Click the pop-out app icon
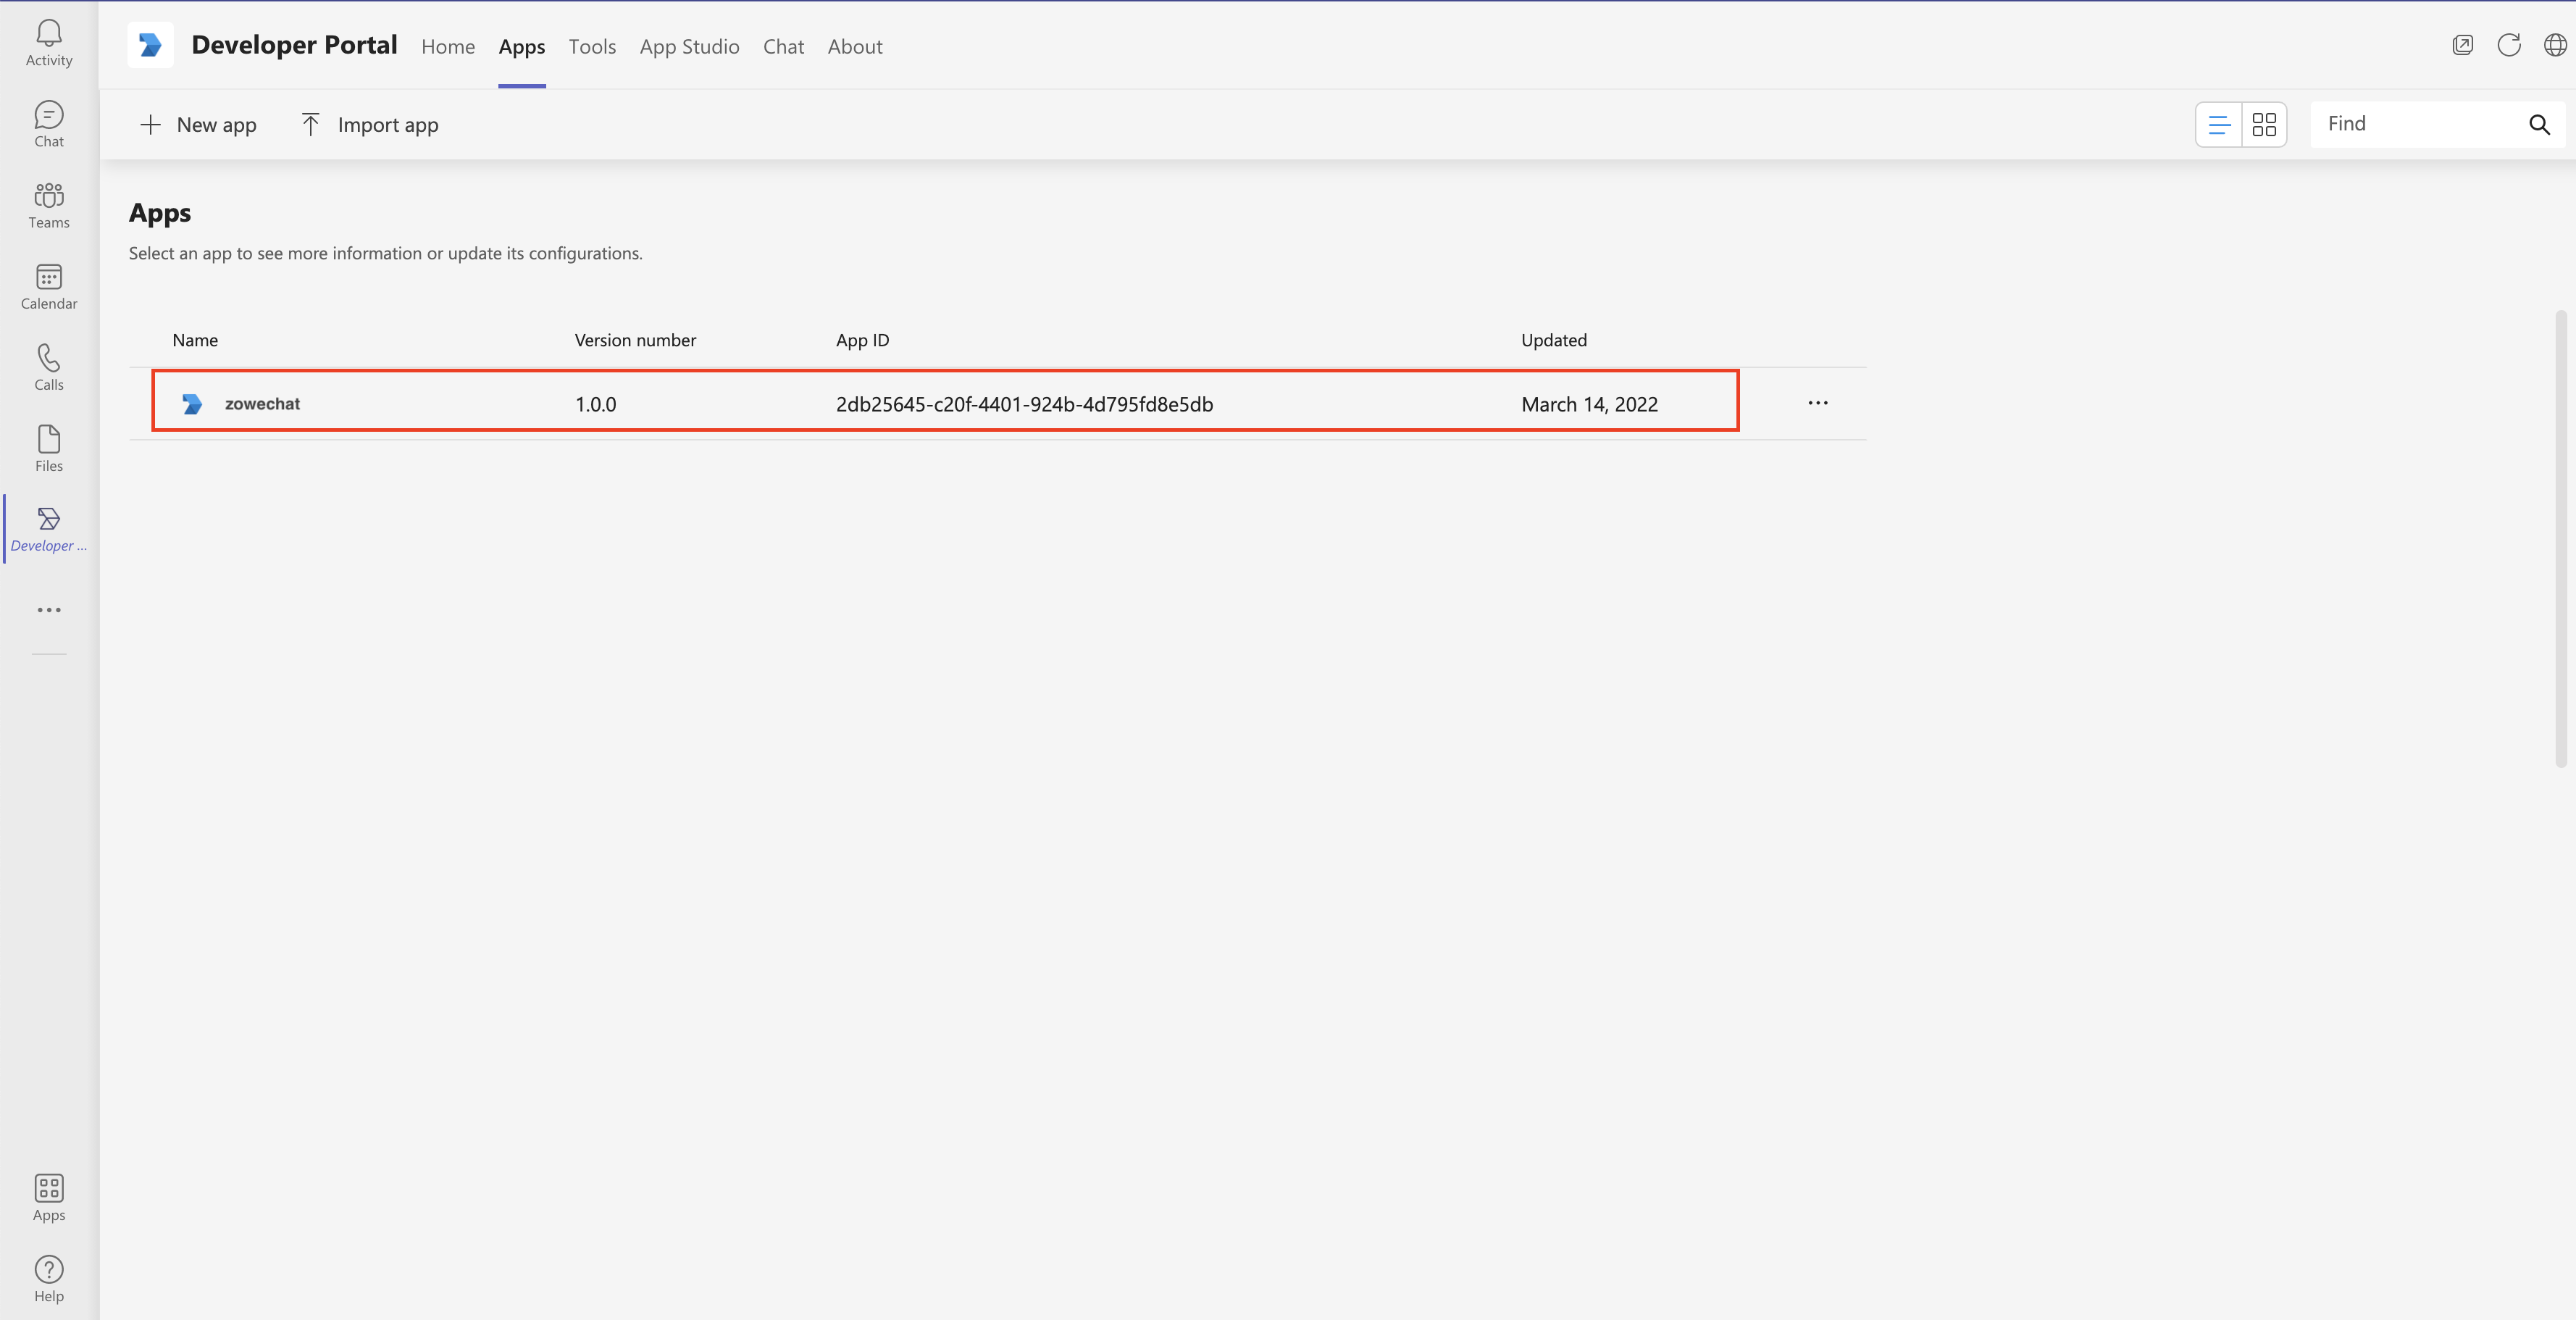2576x1320 pixels. pyautogui.click(x=2462, y=45)
